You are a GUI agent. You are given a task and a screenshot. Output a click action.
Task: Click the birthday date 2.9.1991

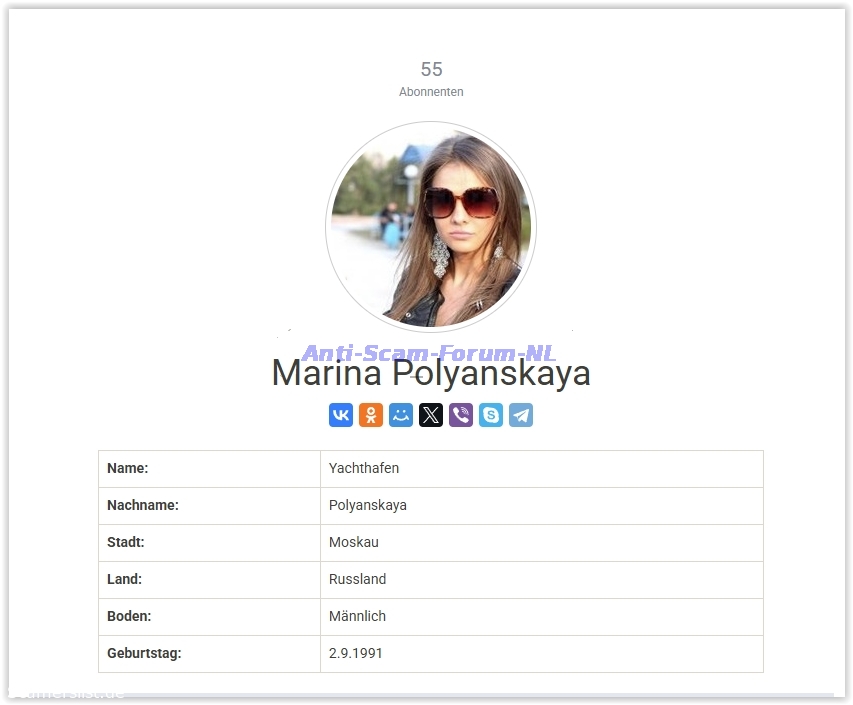[356, 653]
